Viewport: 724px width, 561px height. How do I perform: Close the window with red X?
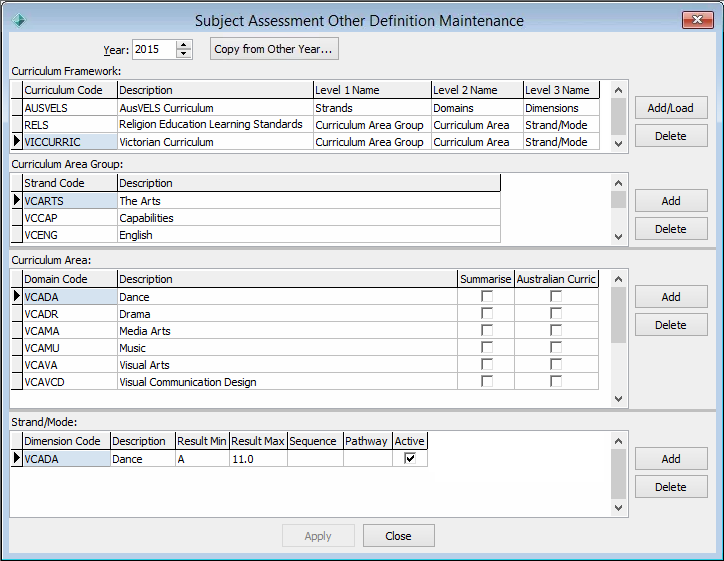click(698, 19)
